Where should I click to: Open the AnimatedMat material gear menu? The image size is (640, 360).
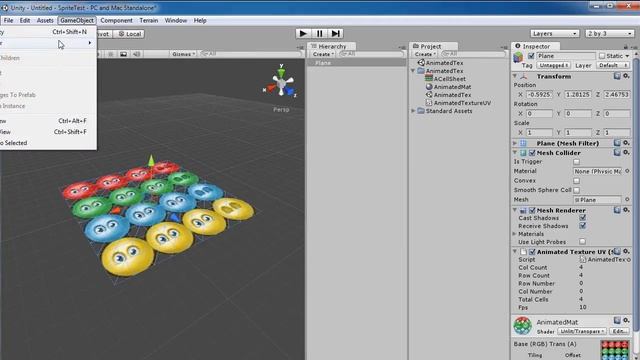click(x=626, y=321)
